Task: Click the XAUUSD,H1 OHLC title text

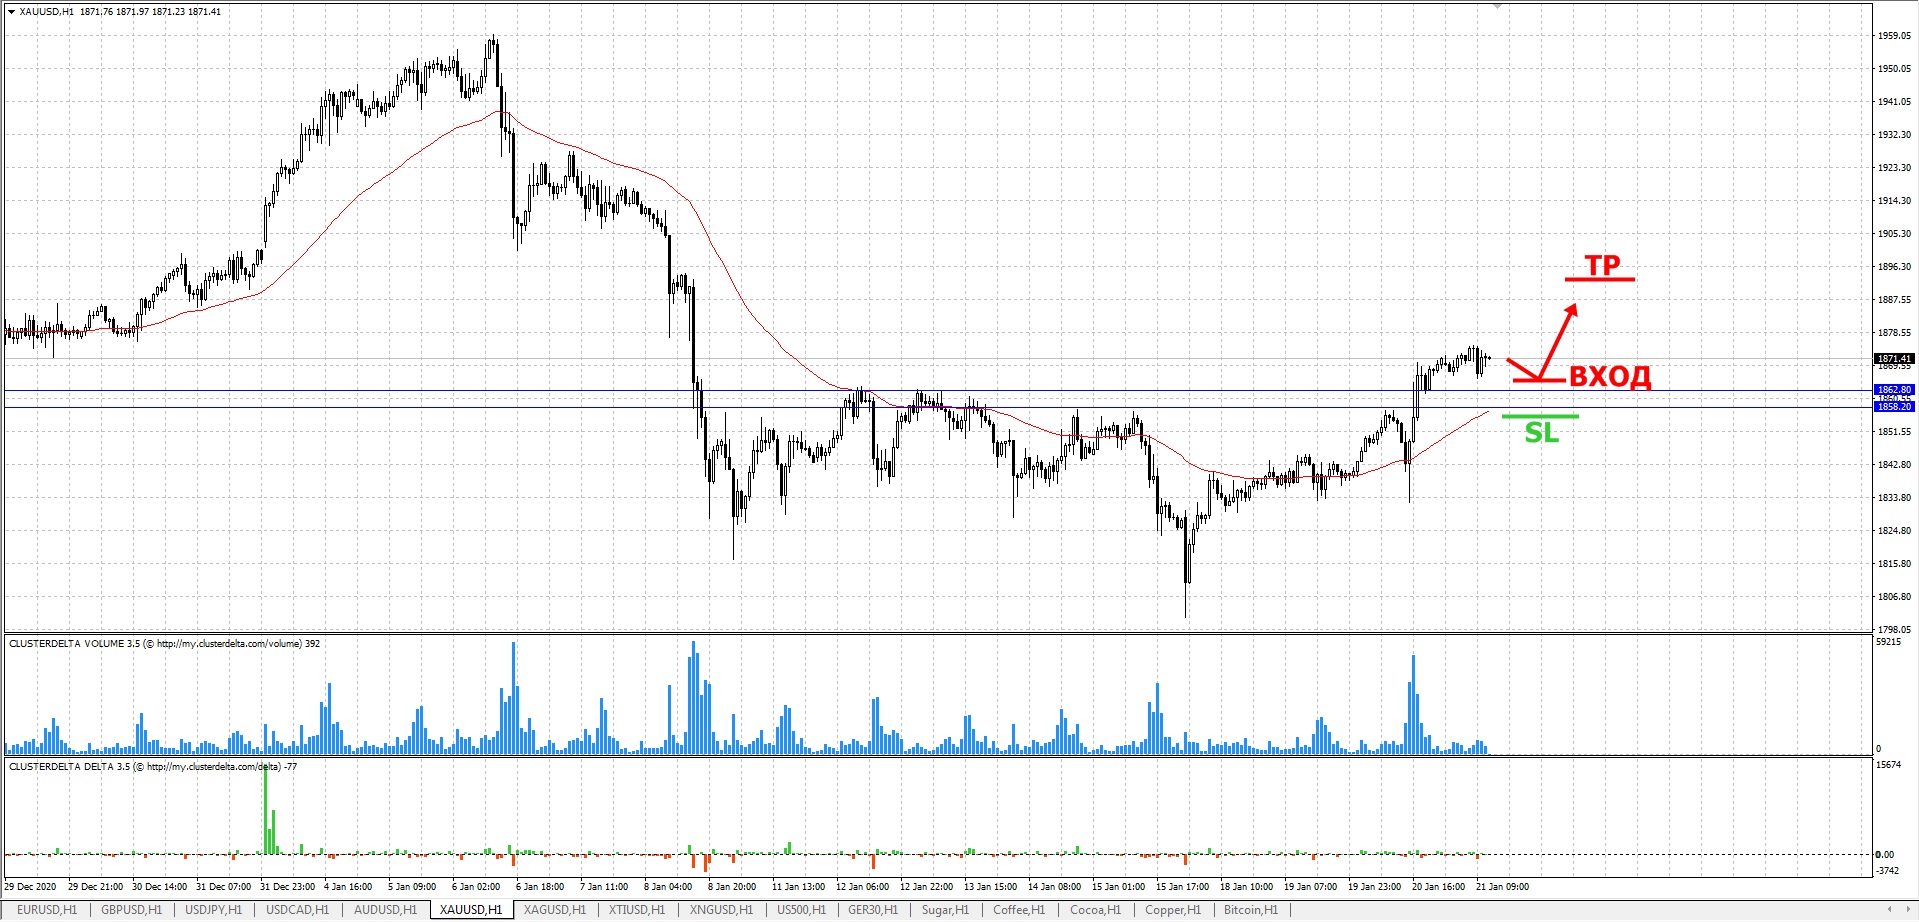Action: [120, 12]
